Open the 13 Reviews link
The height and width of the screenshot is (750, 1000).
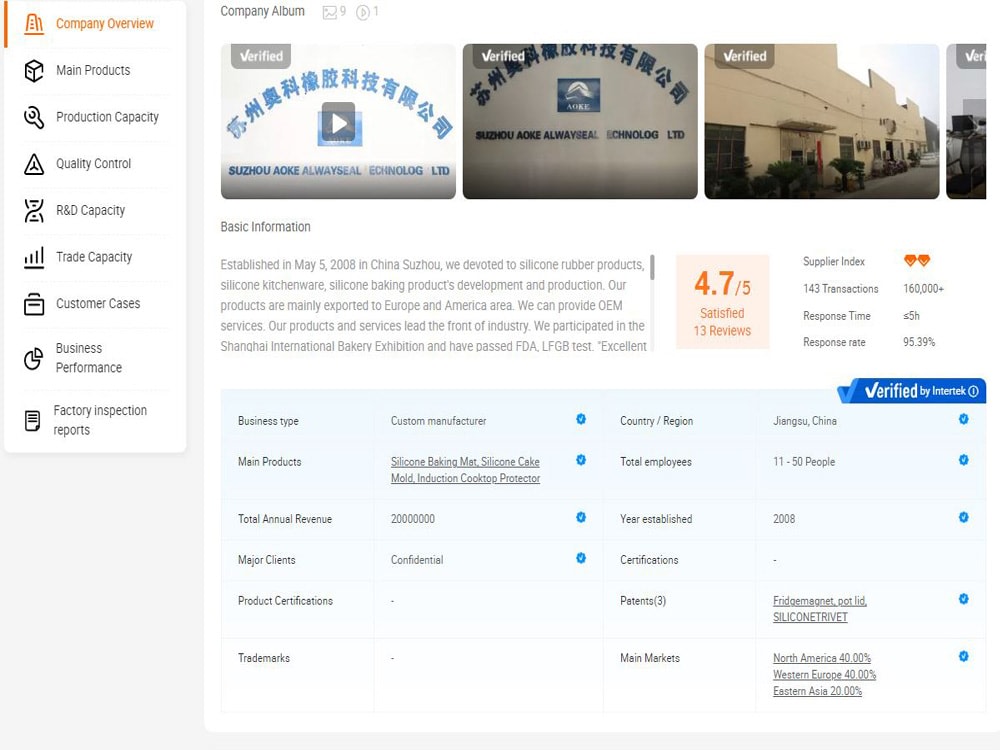pyautogui.click(x=722, y=331)
